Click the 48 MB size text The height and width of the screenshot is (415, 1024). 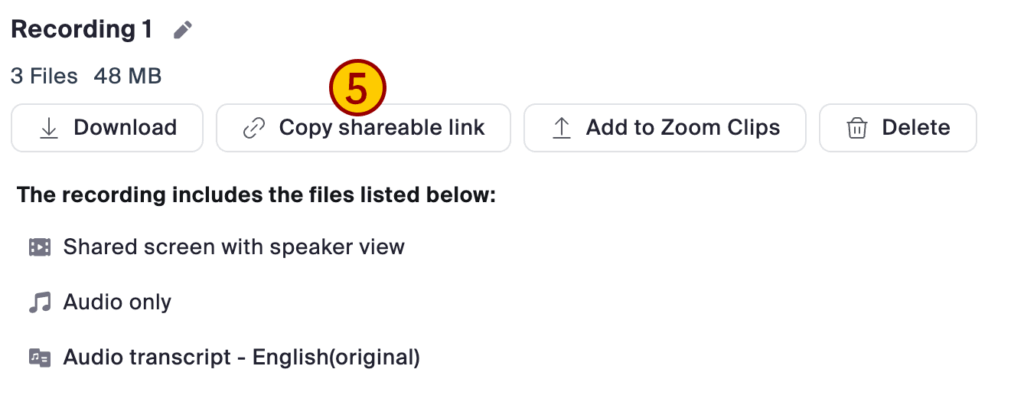(128, 76)
